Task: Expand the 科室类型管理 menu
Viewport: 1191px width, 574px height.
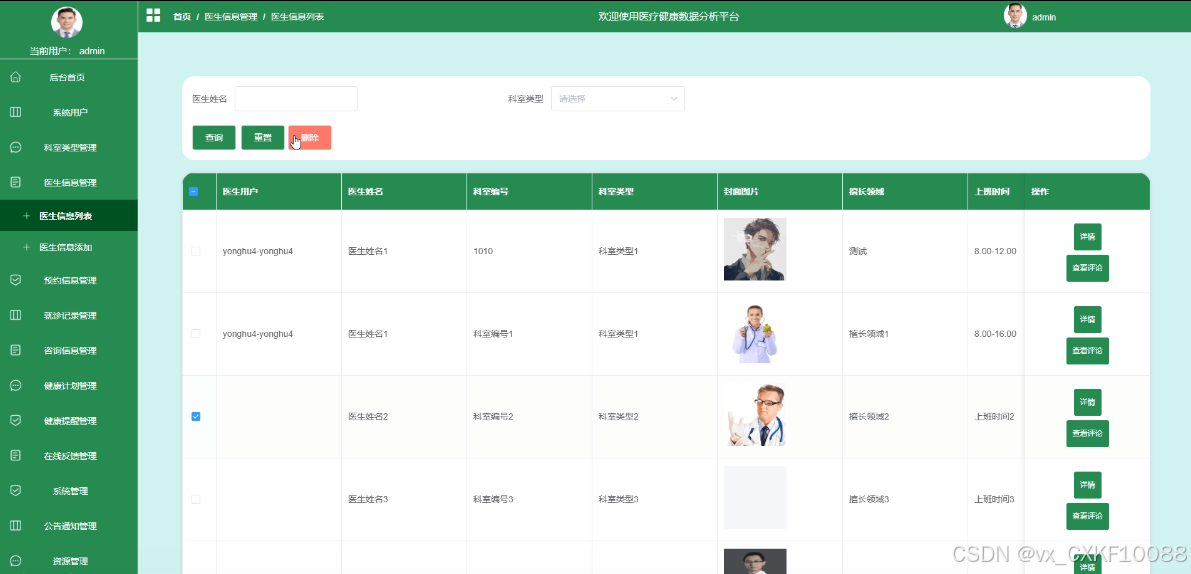Action: pyautogui.click(x=69, y=147)
